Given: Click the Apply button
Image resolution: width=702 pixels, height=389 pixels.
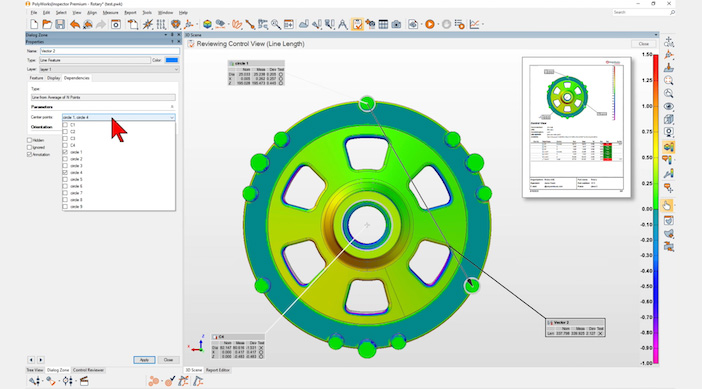Looking at the screenshot, I should point(144,360).
